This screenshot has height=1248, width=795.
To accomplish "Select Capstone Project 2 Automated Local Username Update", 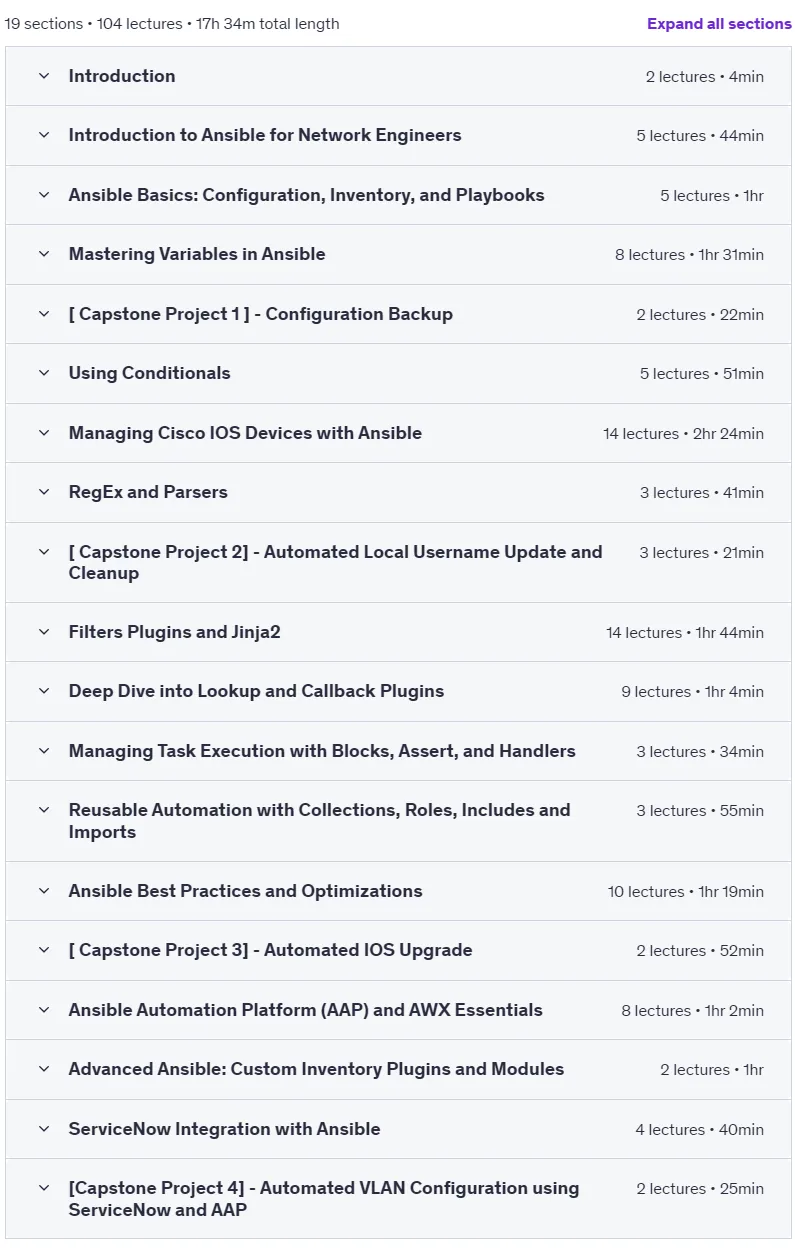I will point(398,562).
